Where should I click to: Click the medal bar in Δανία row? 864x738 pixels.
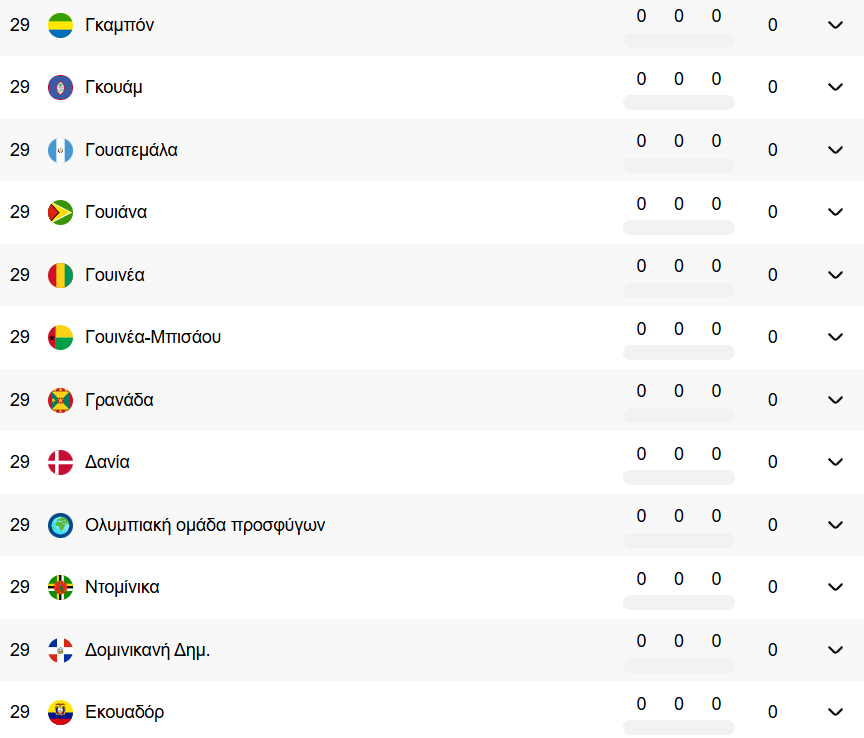tap(679, 477)
